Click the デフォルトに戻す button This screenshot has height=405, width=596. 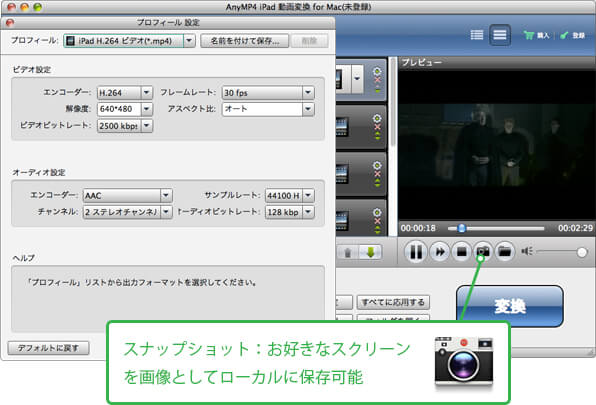[48, 348]
